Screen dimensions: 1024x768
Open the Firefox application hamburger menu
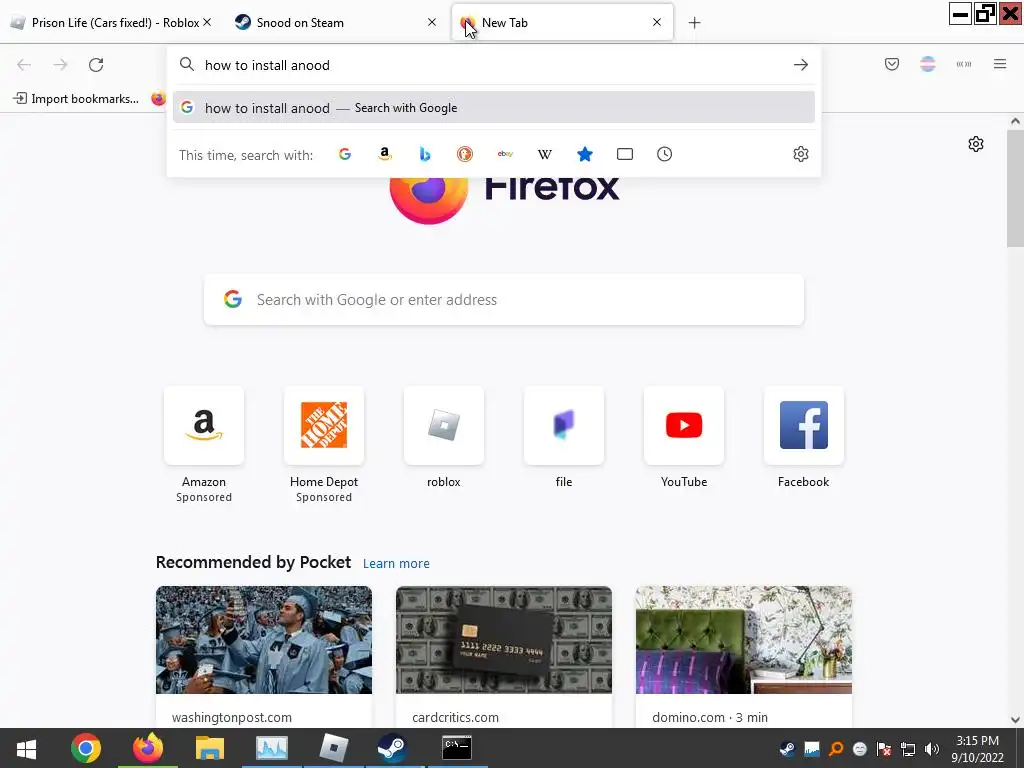pos(1000,64)
